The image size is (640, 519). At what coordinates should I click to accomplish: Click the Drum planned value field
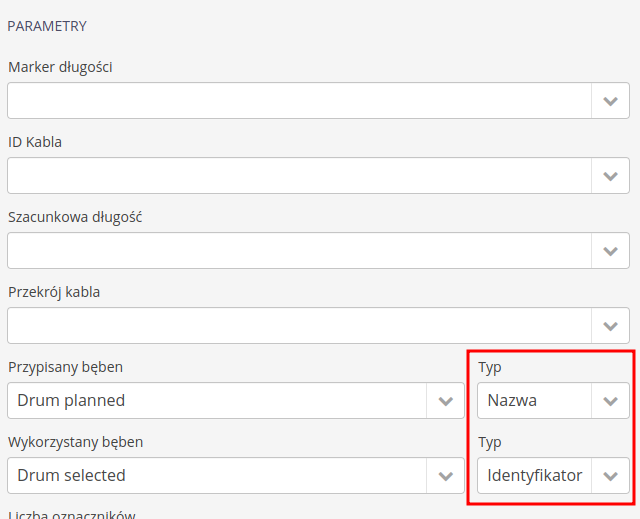point(217,401)
